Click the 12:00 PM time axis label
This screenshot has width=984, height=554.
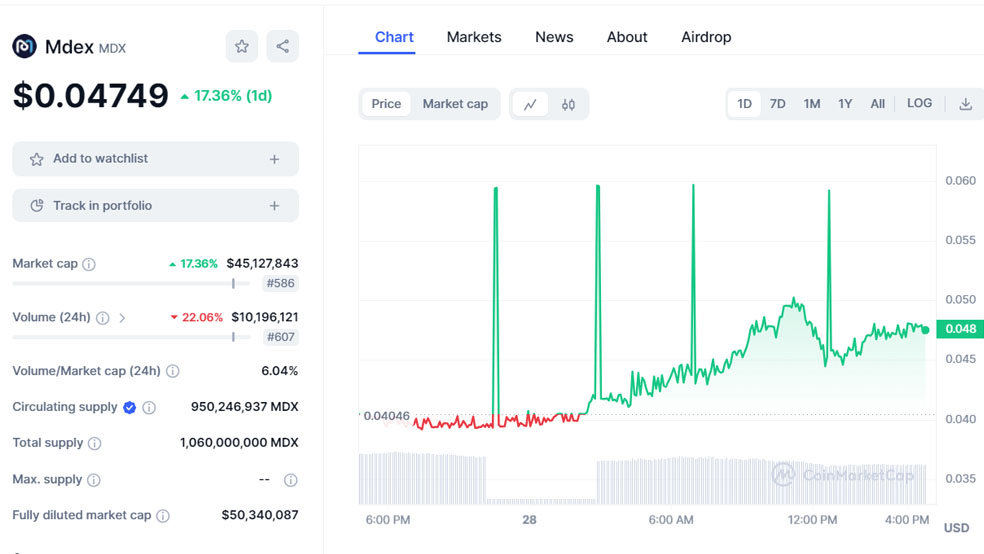pos(812,519)
